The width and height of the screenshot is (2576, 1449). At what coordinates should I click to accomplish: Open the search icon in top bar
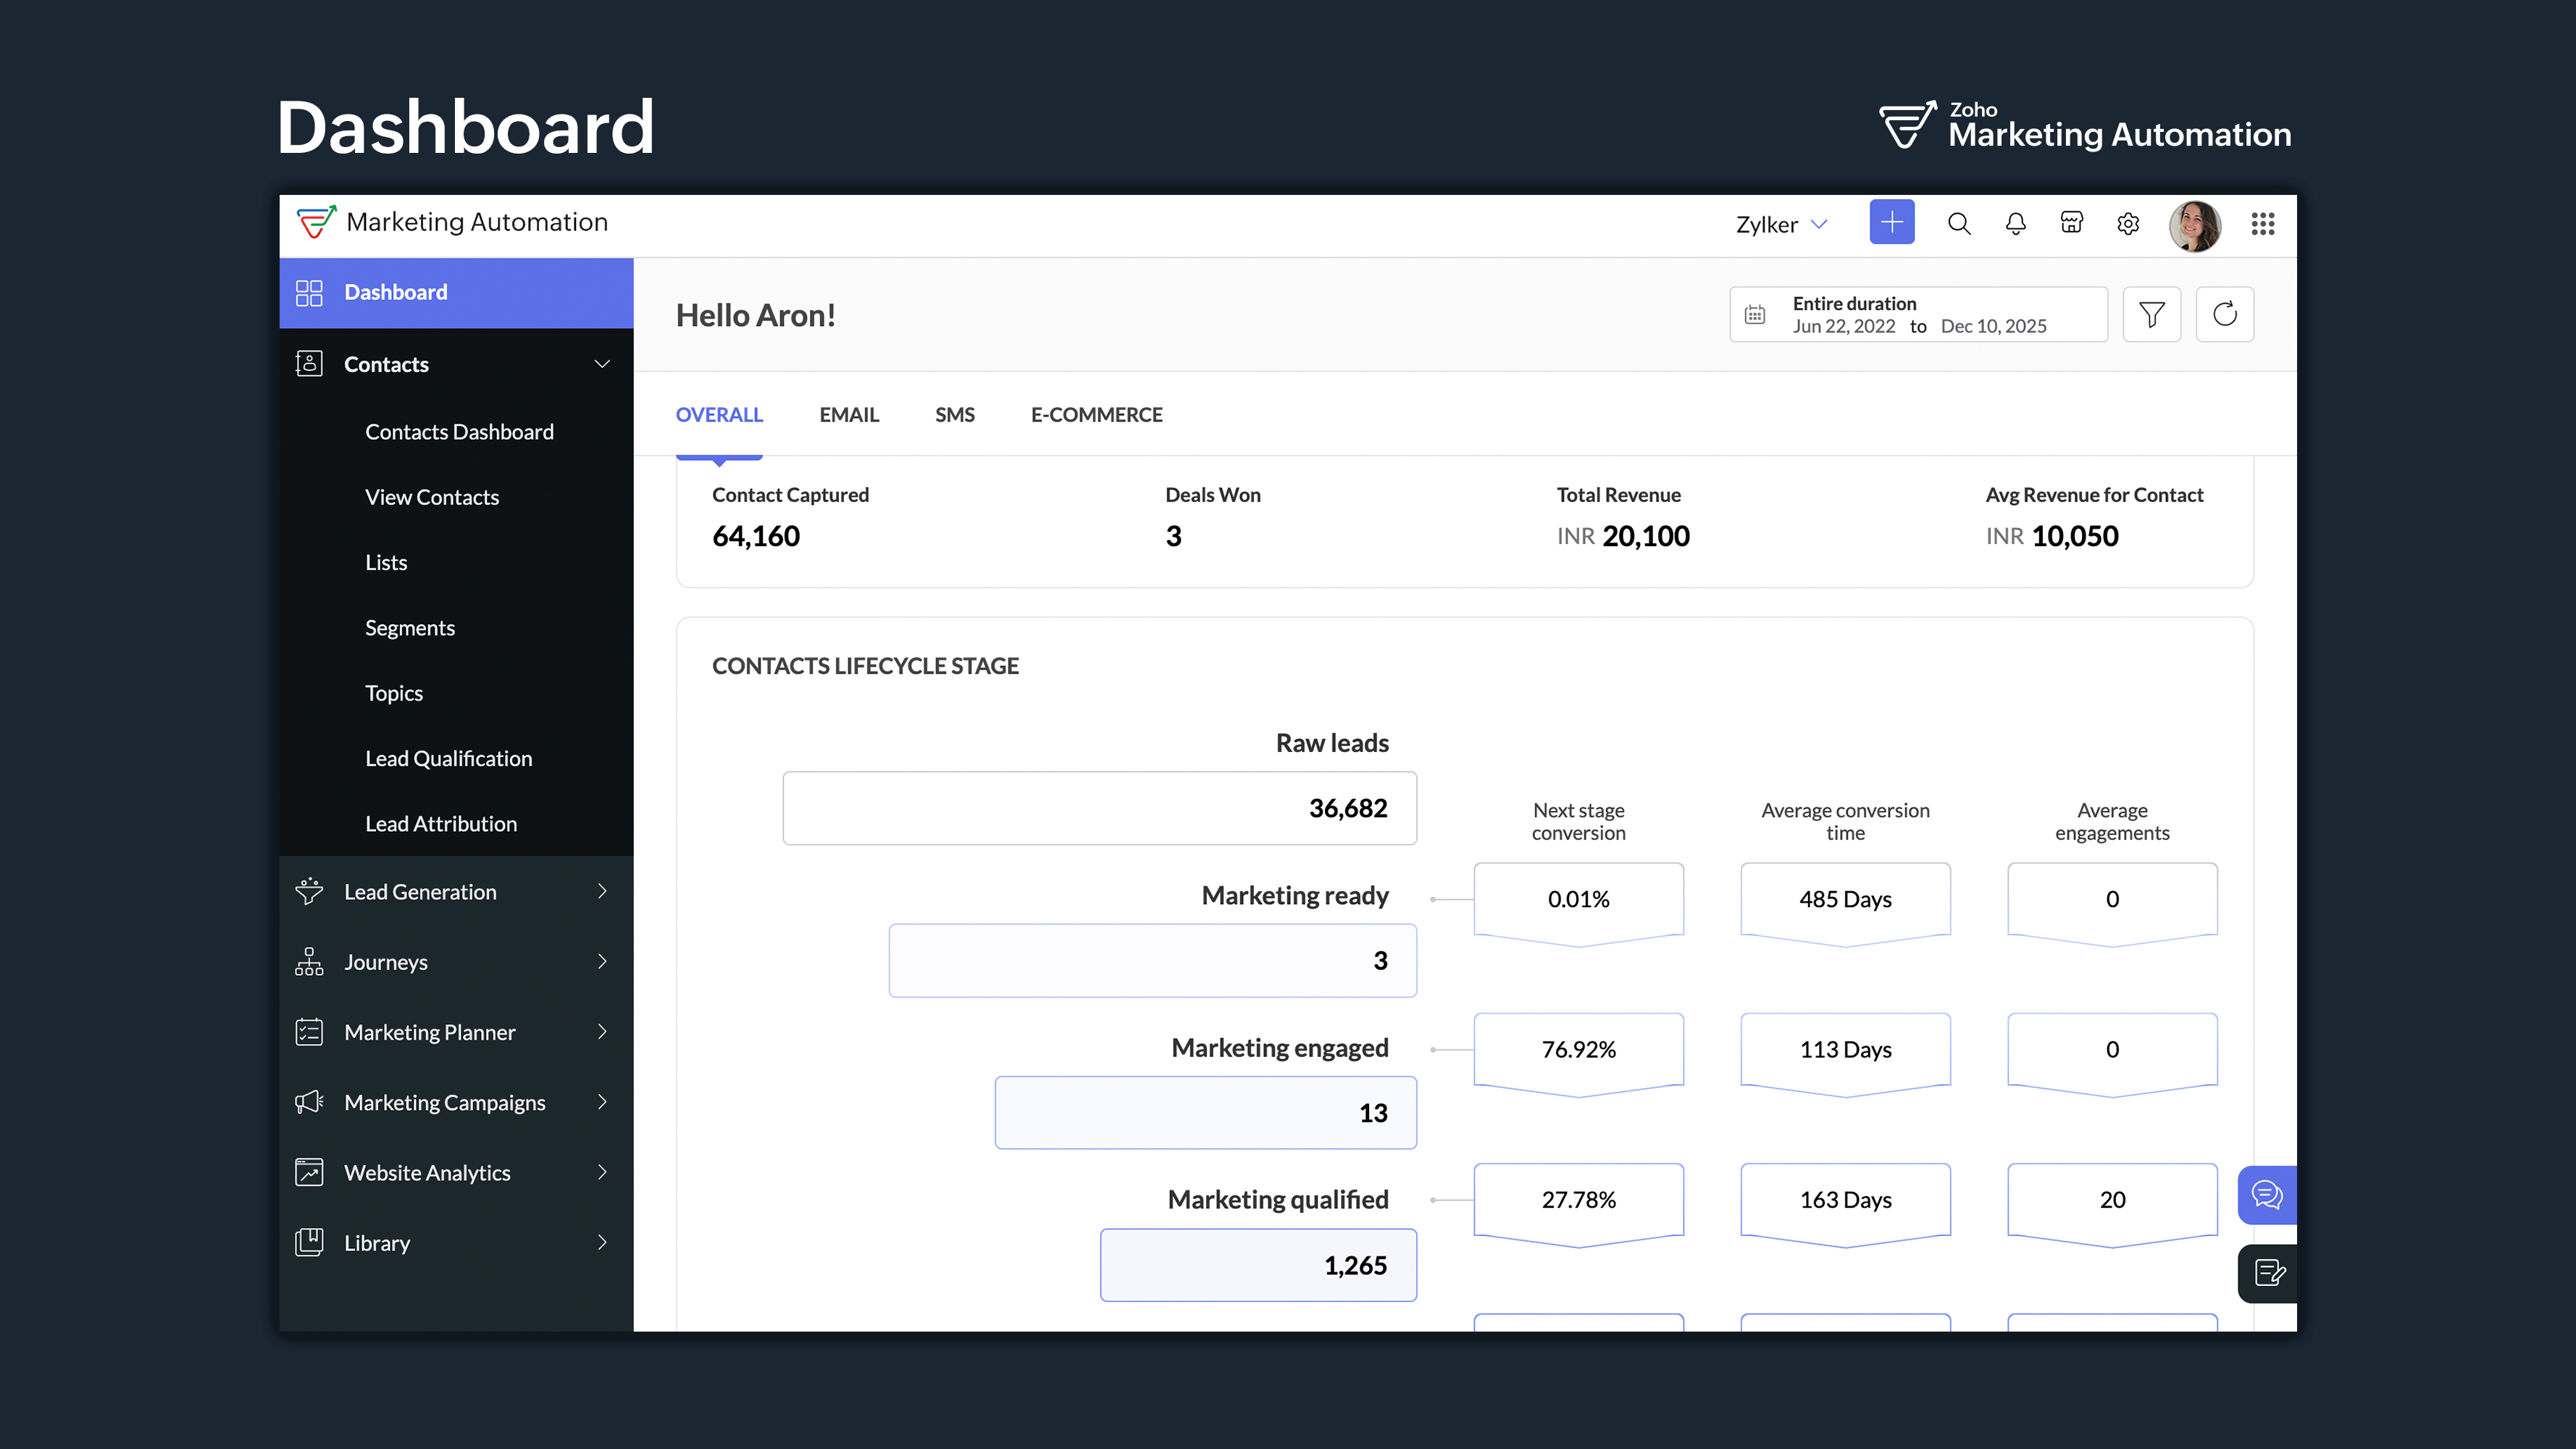click(1959, 224)
